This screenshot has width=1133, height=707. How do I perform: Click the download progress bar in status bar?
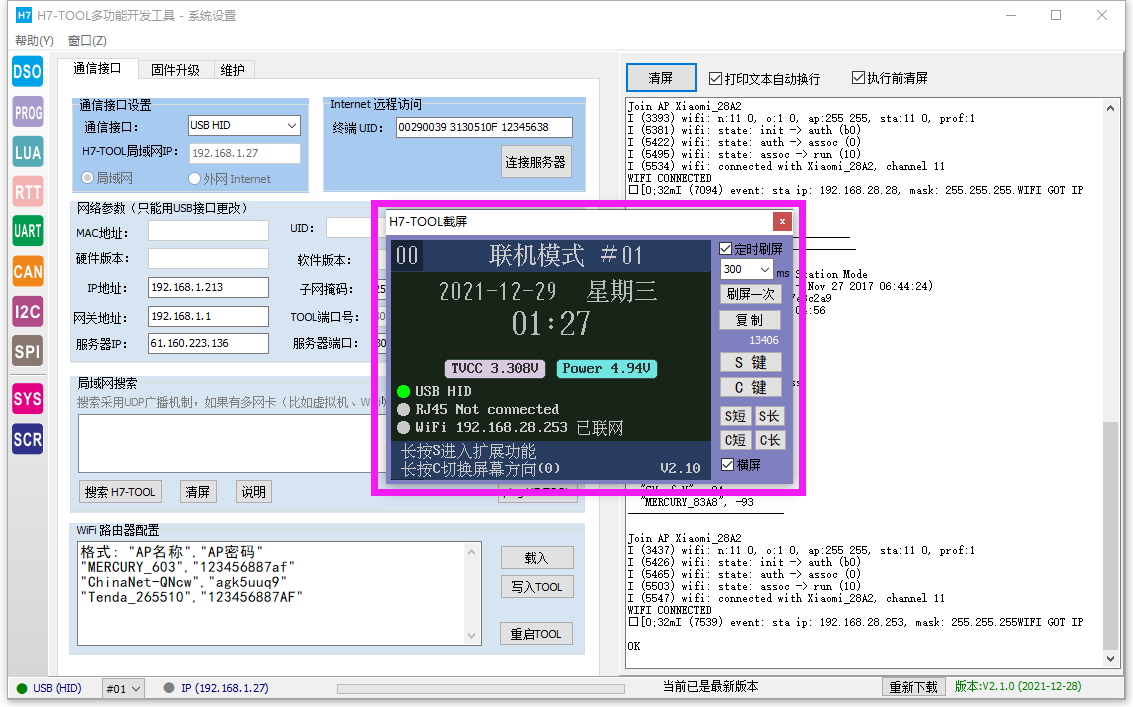[x=481, y=689]
